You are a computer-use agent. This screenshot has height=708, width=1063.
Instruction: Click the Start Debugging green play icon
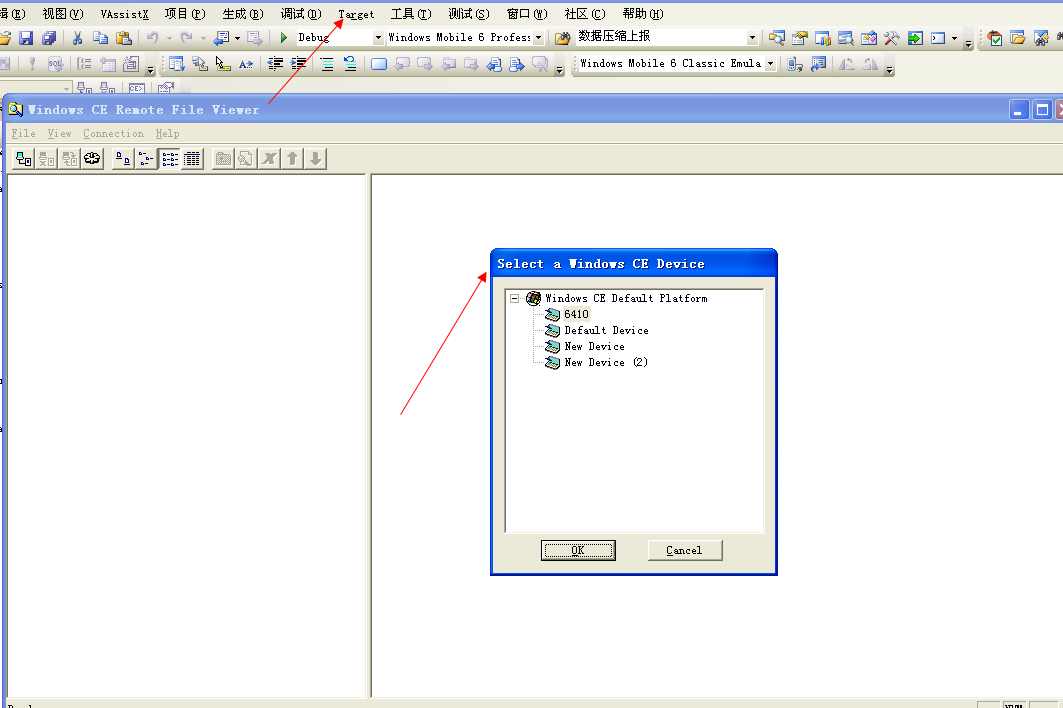coord(284,38)
